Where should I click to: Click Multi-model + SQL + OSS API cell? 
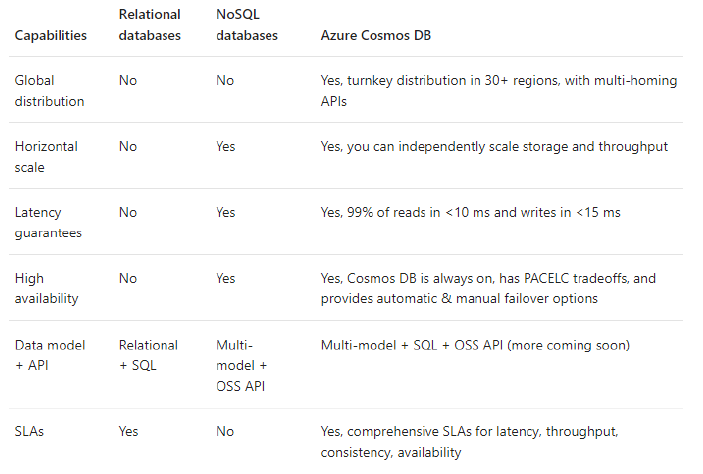coord(475,345)
